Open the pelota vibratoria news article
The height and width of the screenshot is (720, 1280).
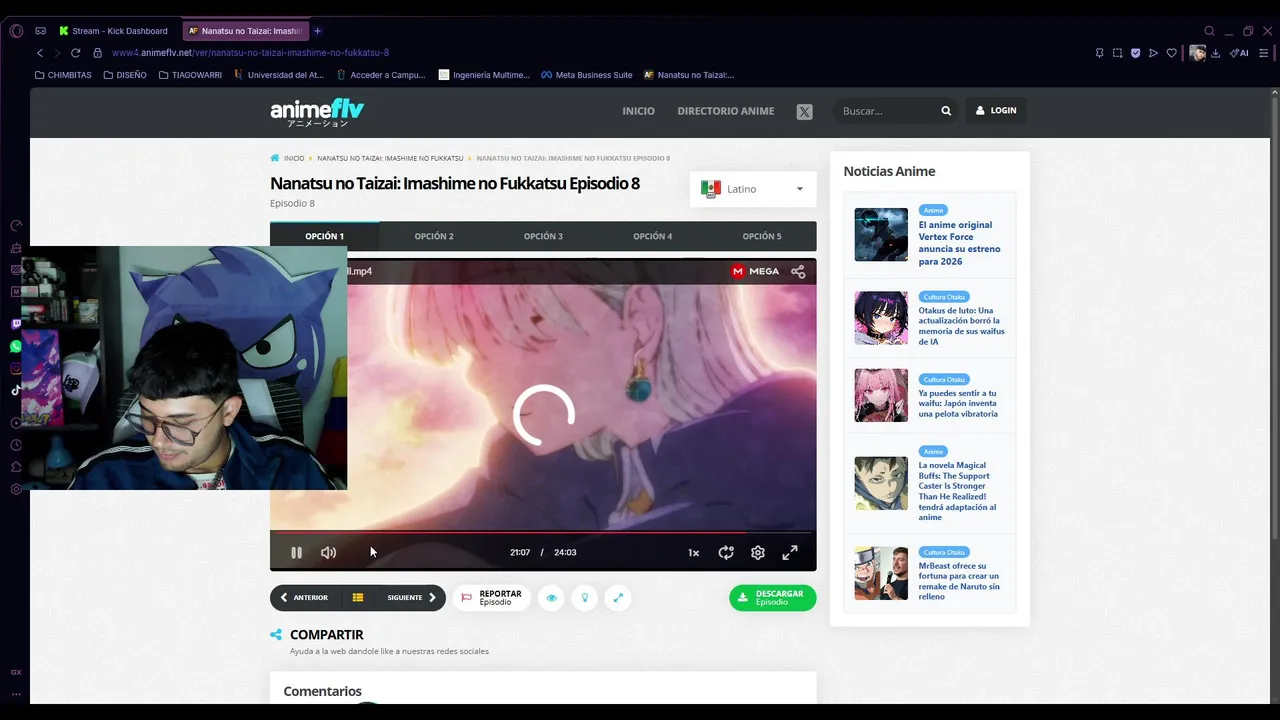[x=958, y=403]
